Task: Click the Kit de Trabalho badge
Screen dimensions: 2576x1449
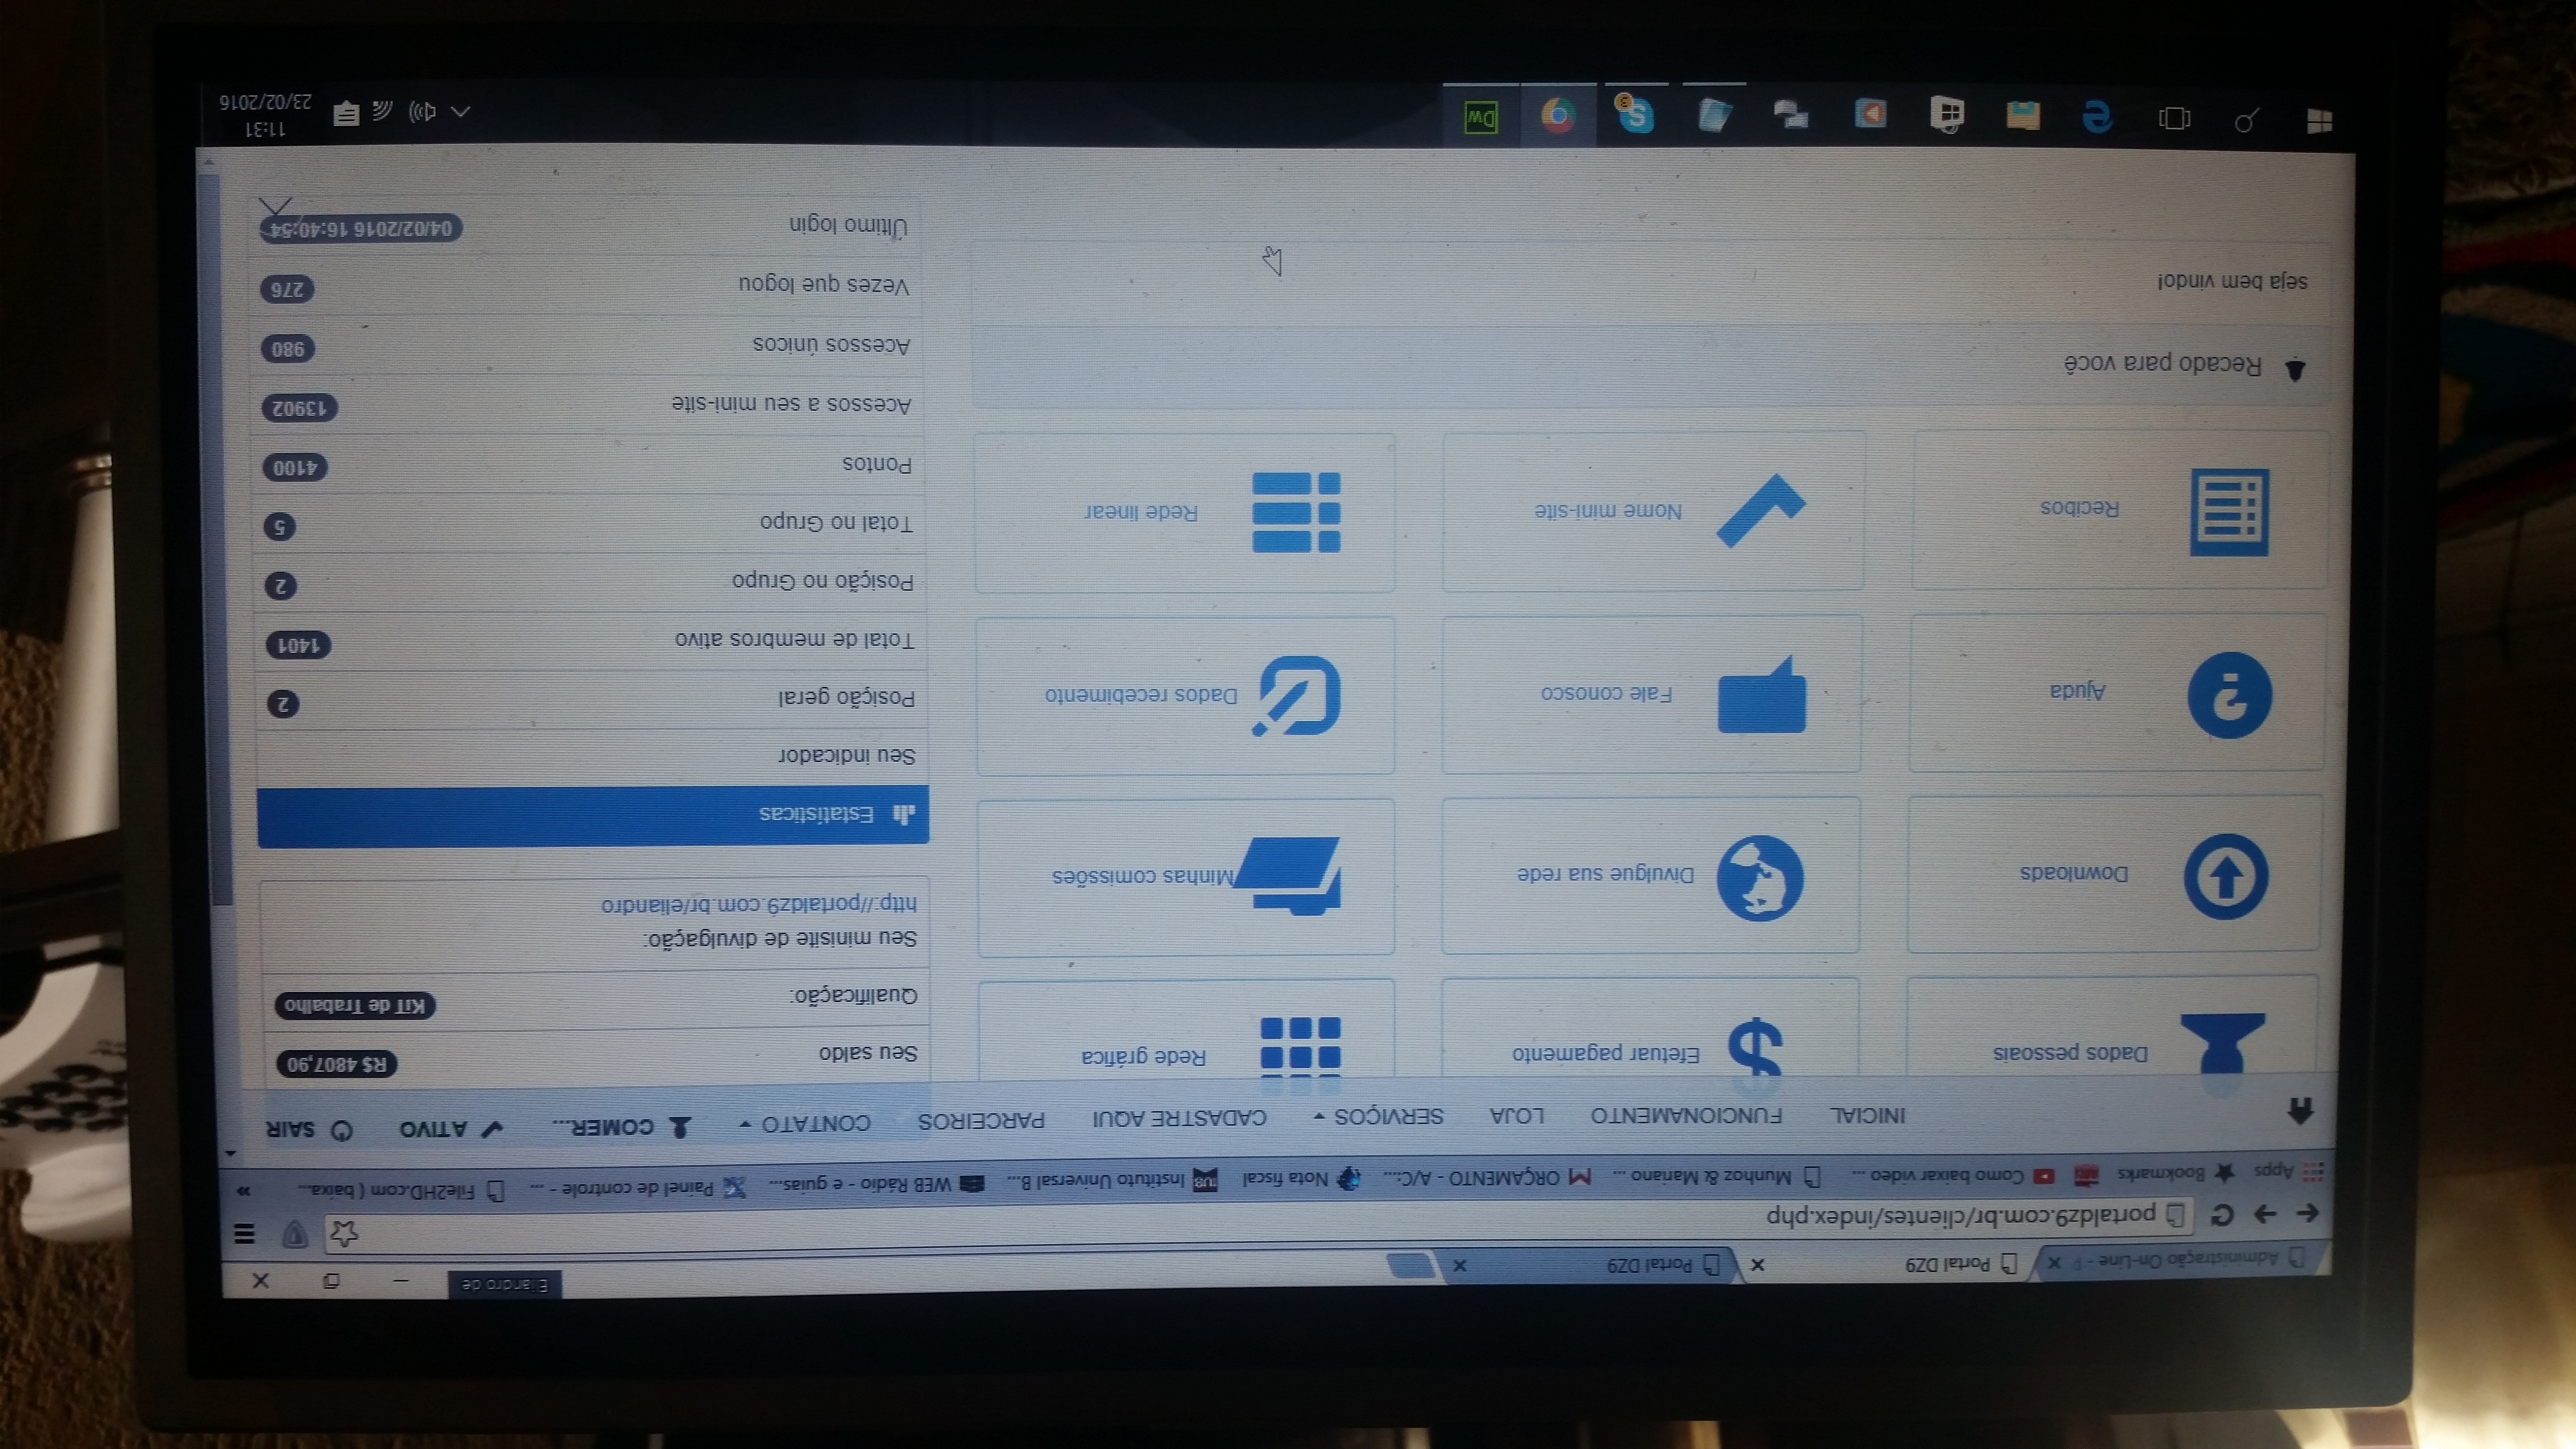Action: click(355, 1005)
